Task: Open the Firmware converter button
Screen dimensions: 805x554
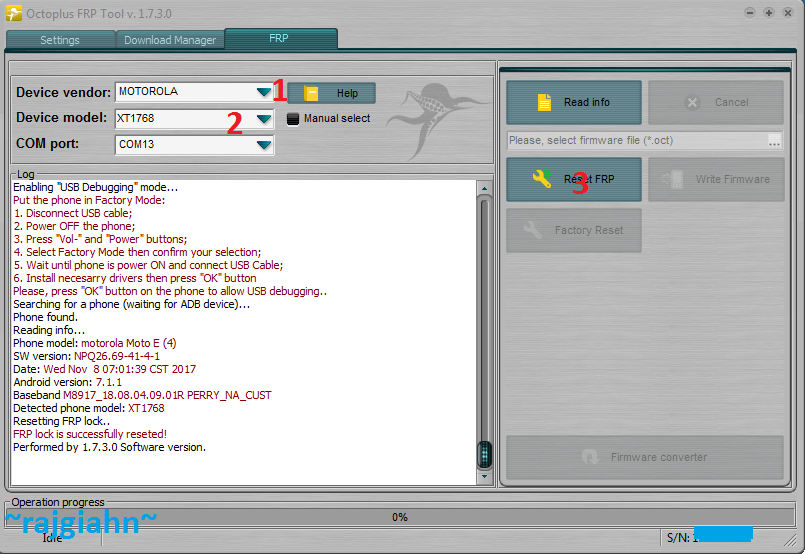Action: (645, 457)
